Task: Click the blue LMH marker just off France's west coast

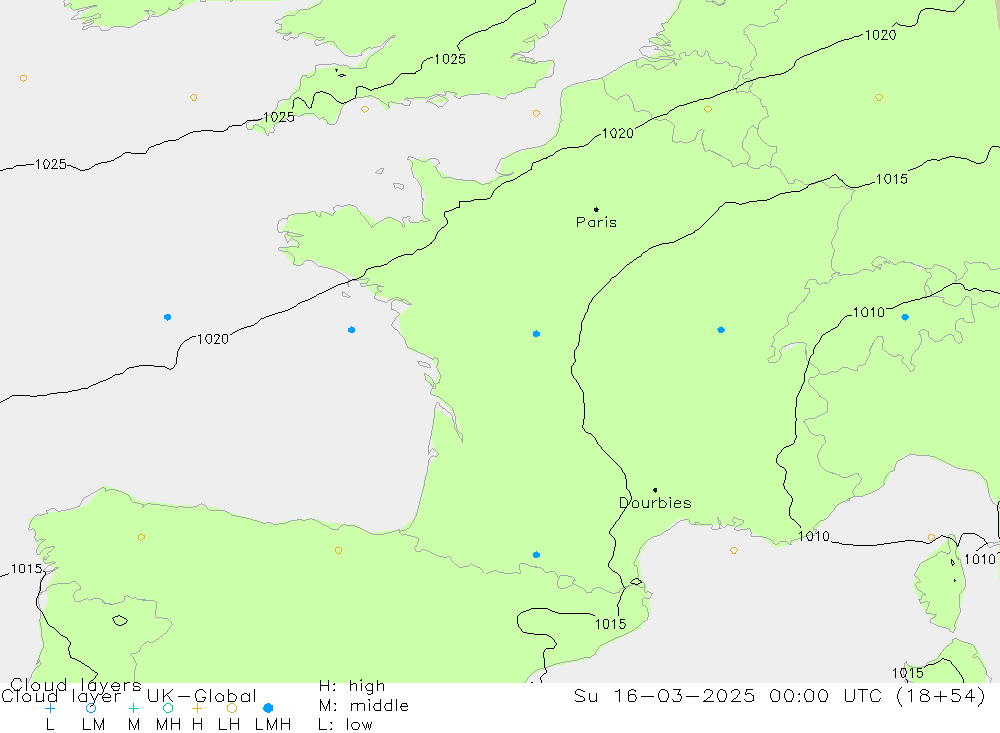Action: tap(351, 330)
